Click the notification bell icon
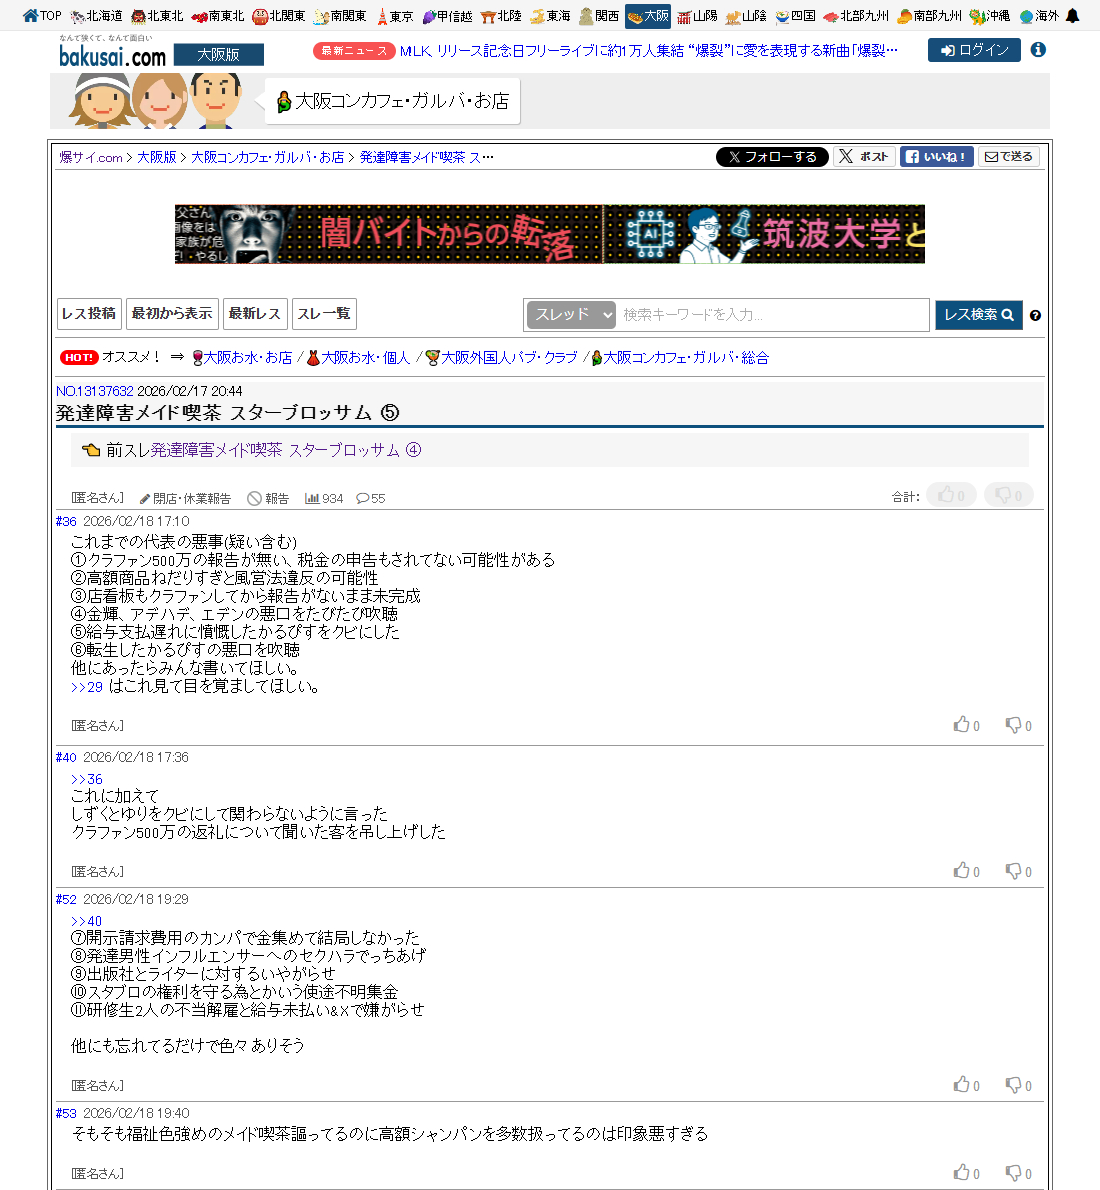Viewport: 1100px width, 1190px height. [x=1072, y=16]
